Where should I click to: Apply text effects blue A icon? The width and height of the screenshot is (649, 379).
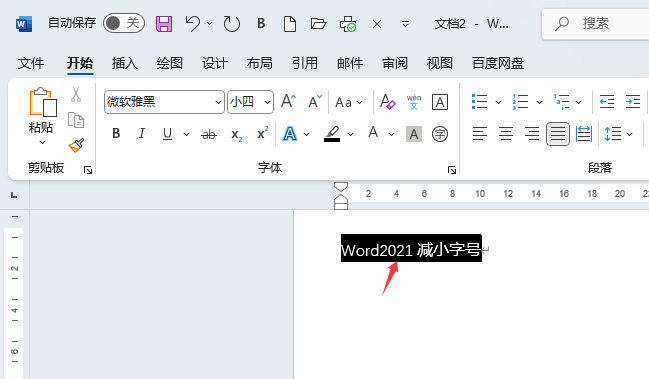pyautogui.click(x=290, y=134)
